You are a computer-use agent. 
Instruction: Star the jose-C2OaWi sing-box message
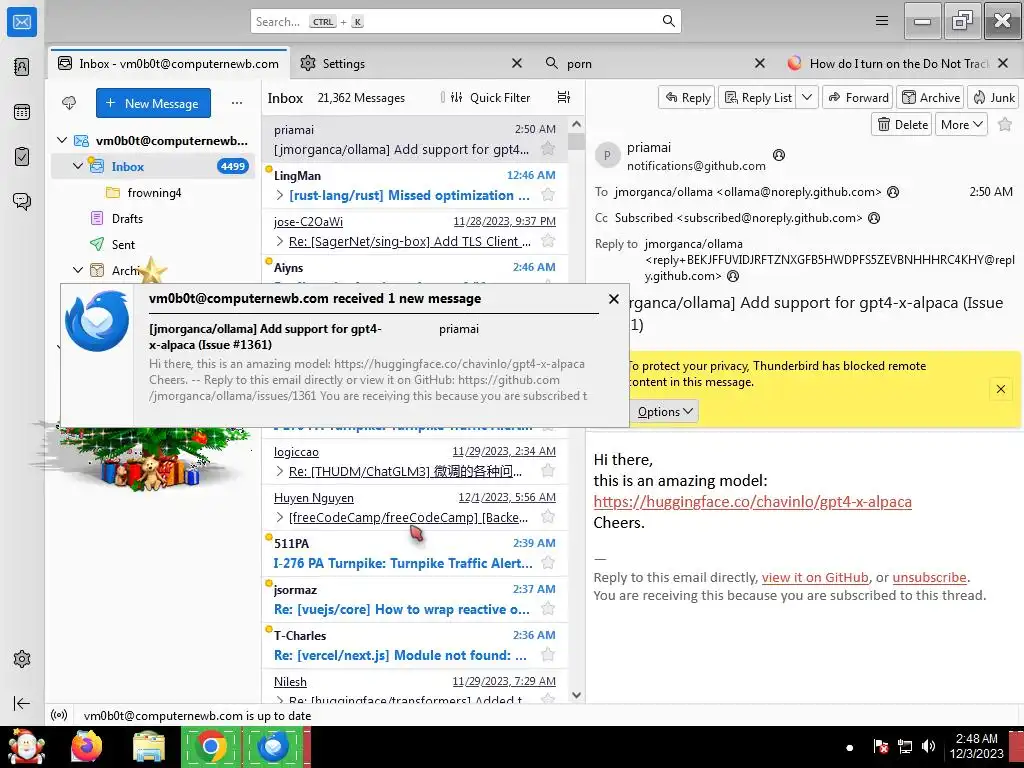[x=548, y=241]
